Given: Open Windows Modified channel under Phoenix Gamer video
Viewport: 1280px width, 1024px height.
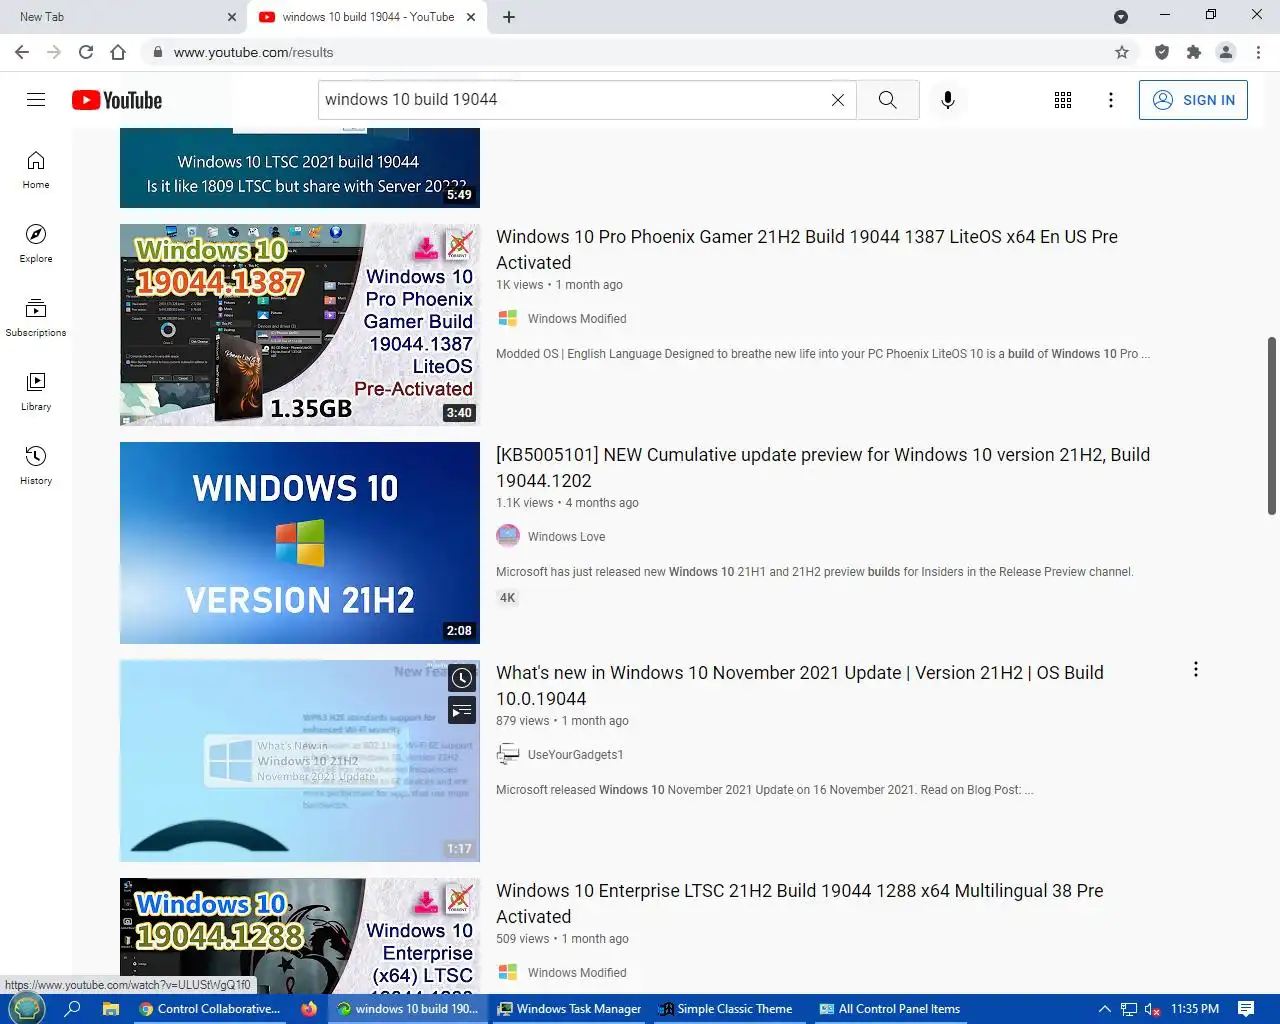Looking at the screenshot, I should click(577, 319).
